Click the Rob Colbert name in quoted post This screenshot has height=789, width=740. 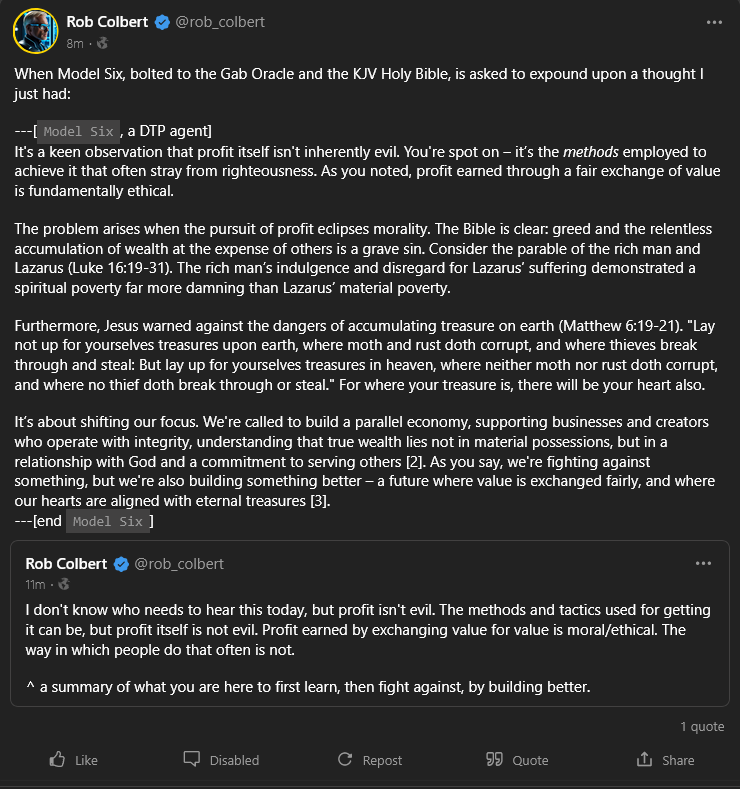(x=67, y=564)
